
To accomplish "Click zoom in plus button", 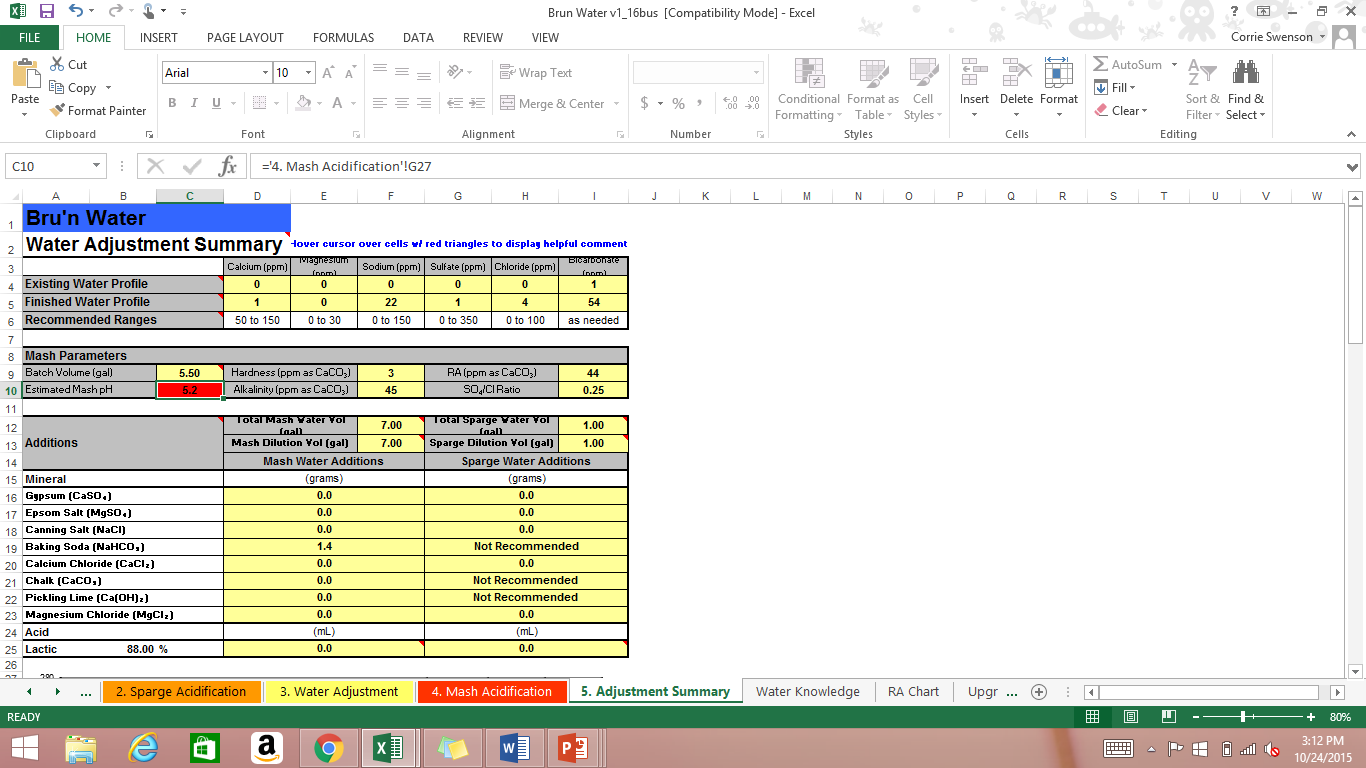I will 1311,716.
